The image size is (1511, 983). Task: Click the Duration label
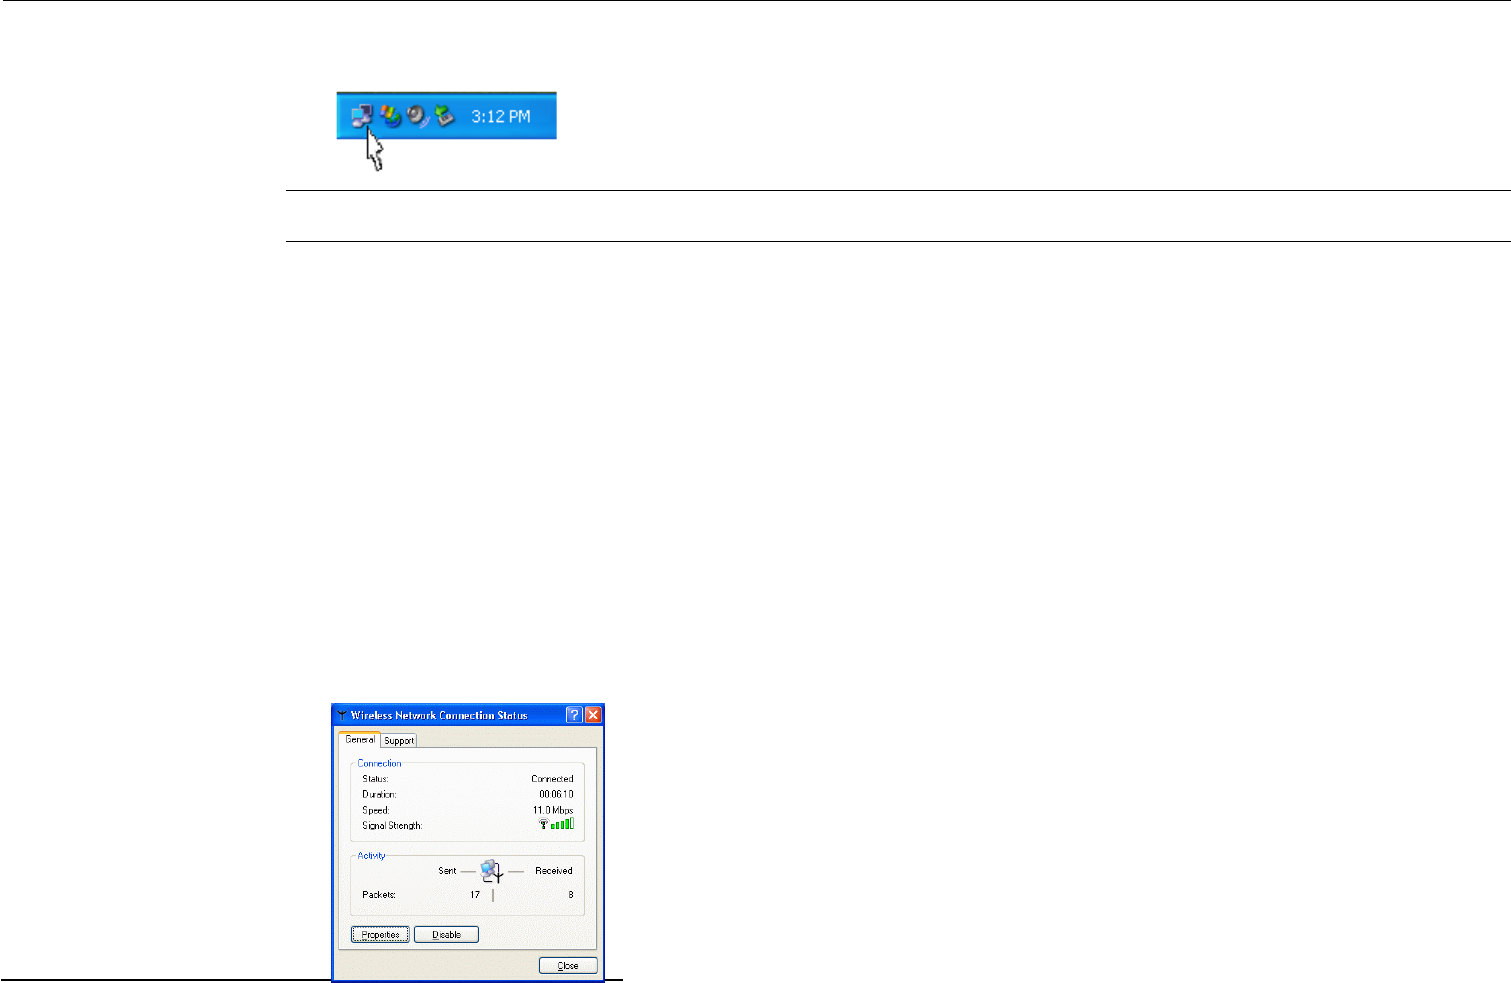379,794
